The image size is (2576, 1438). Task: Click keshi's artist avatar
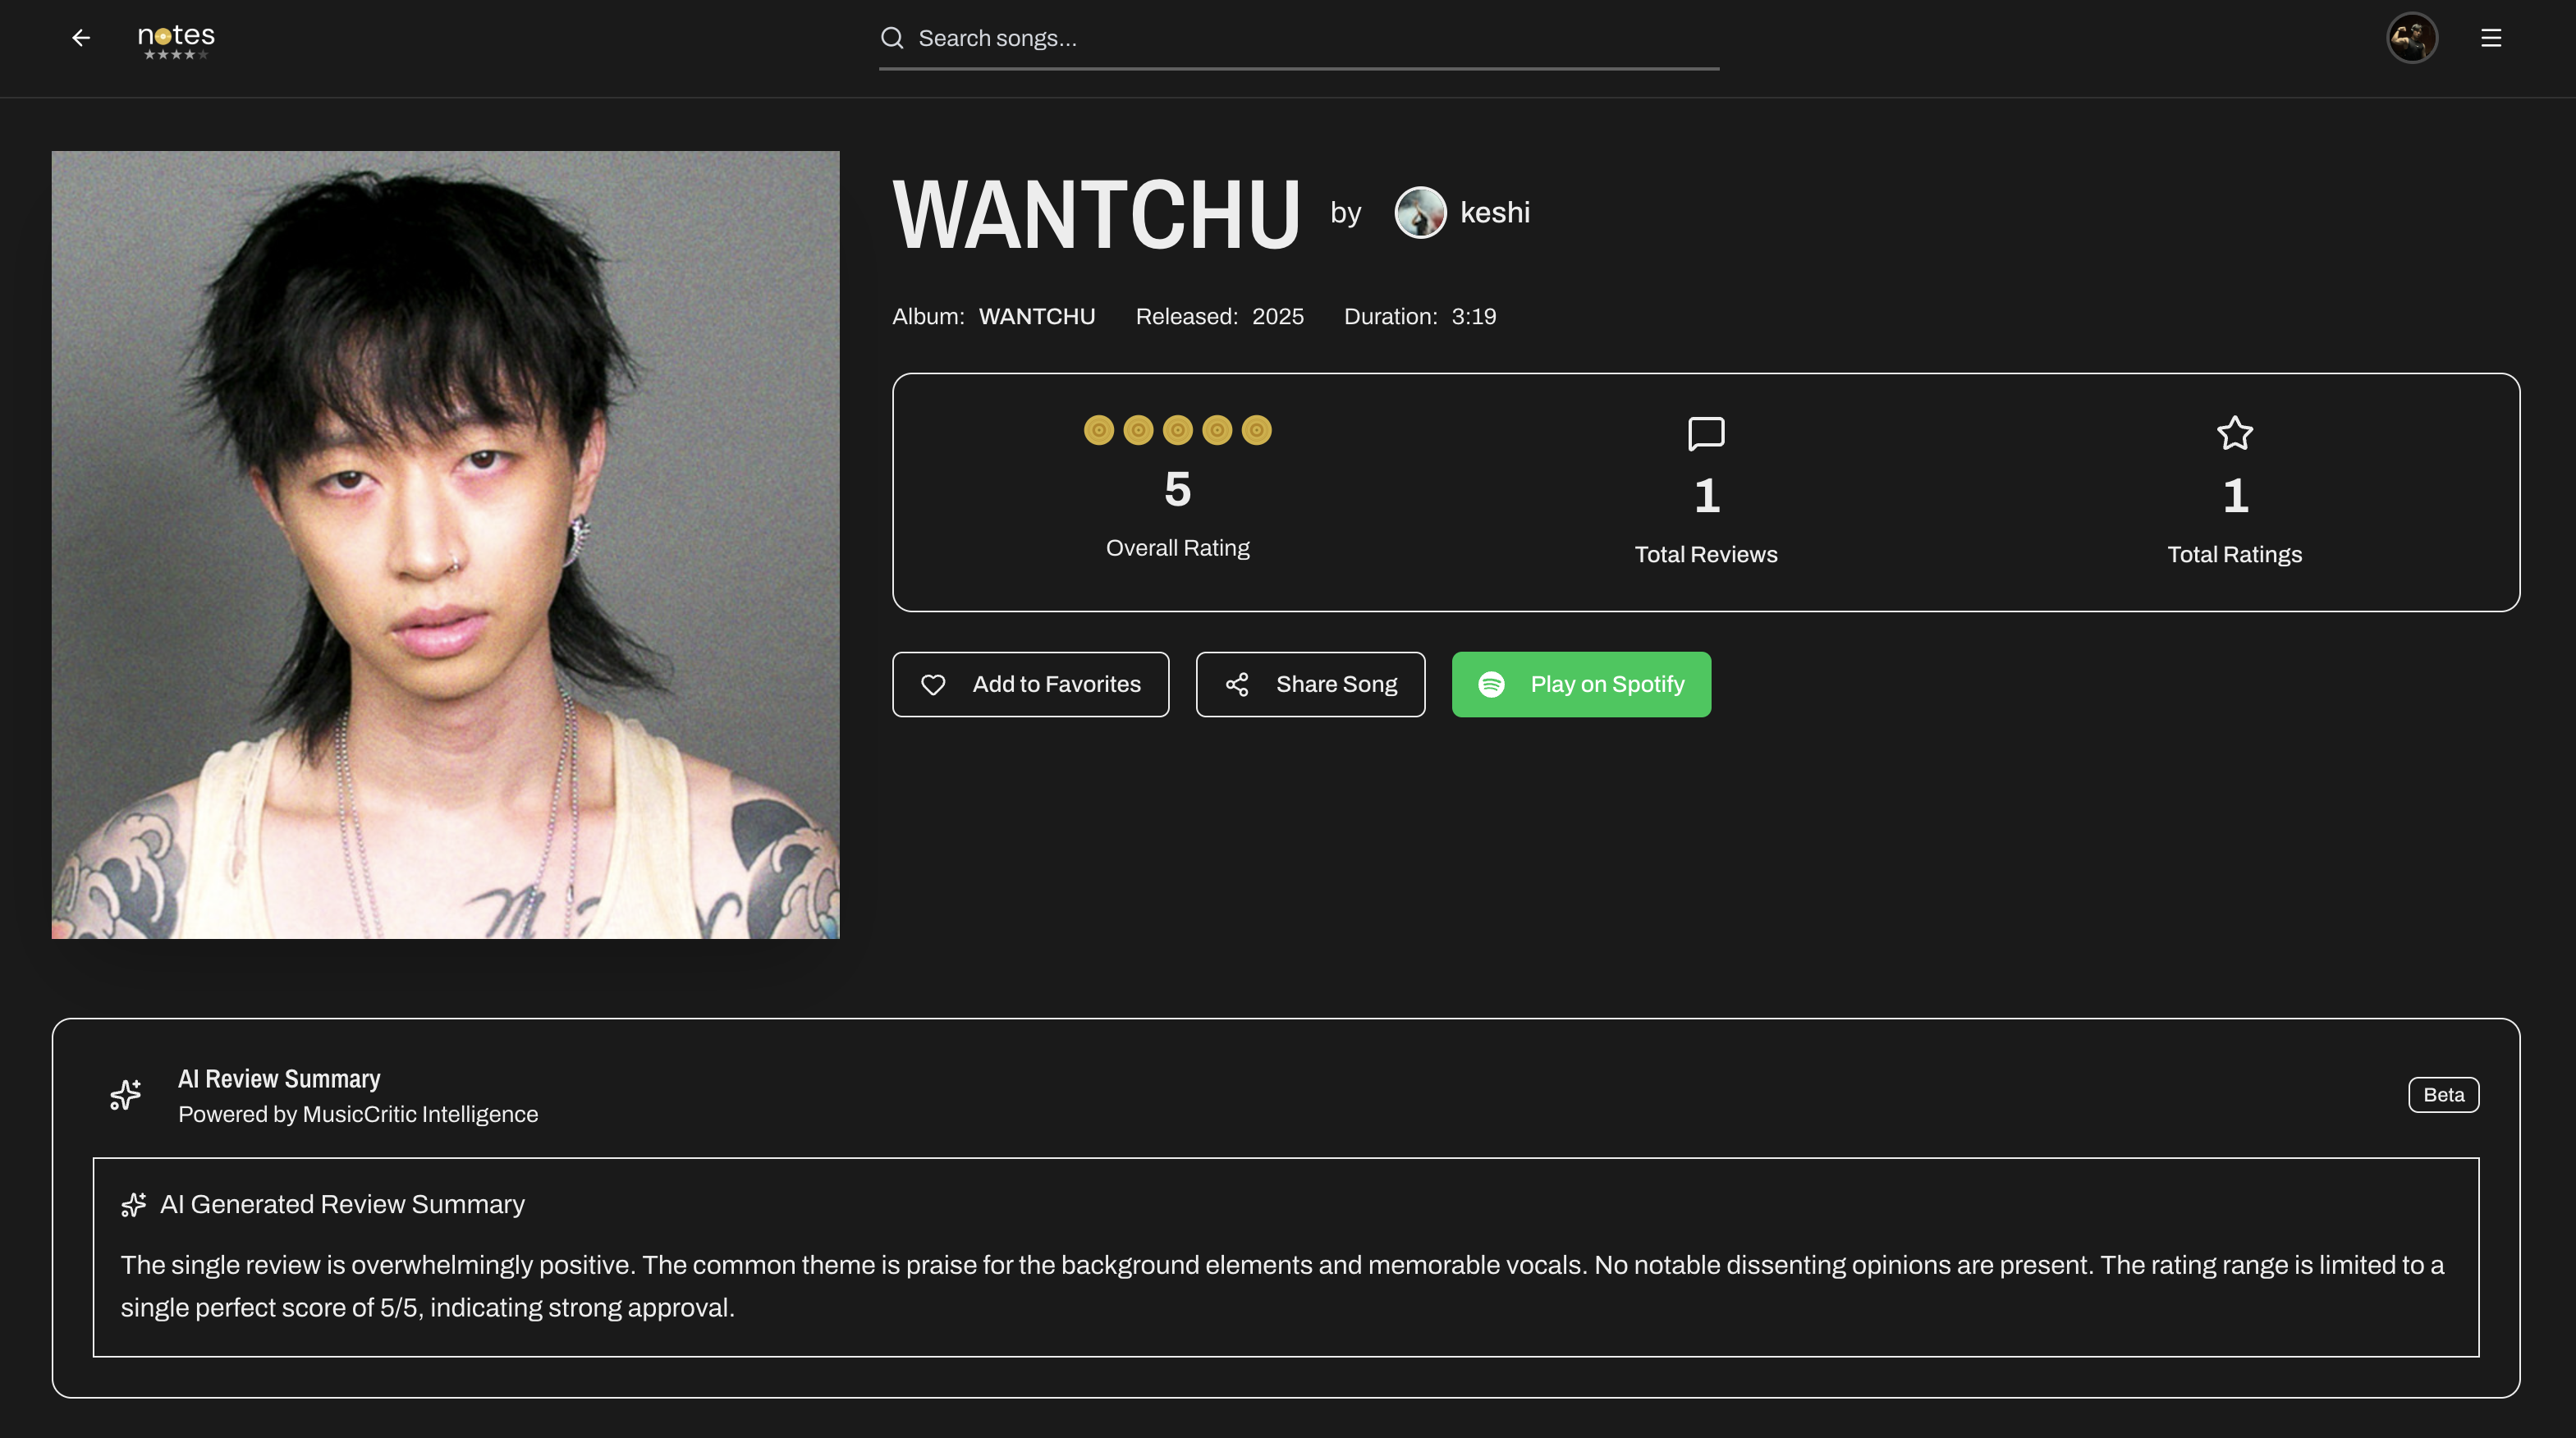click(x=1420, y=212)
